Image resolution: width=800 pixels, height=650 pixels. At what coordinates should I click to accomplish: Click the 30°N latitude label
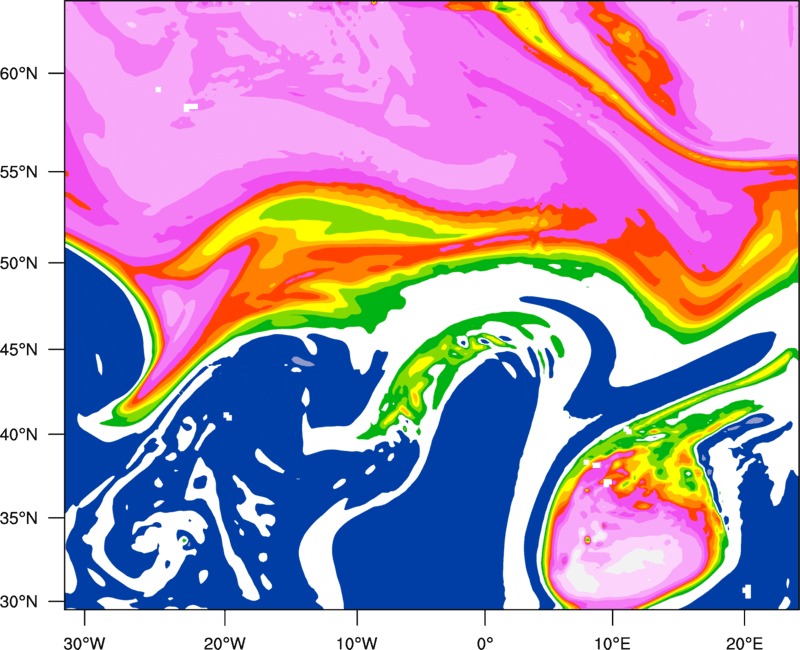pos(19,602)
